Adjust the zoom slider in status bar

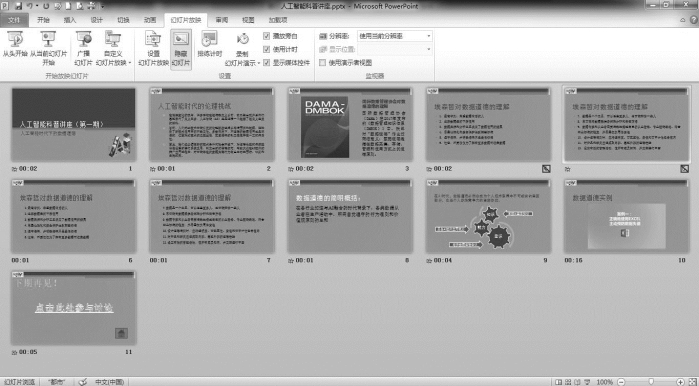[x=651, y=382]
